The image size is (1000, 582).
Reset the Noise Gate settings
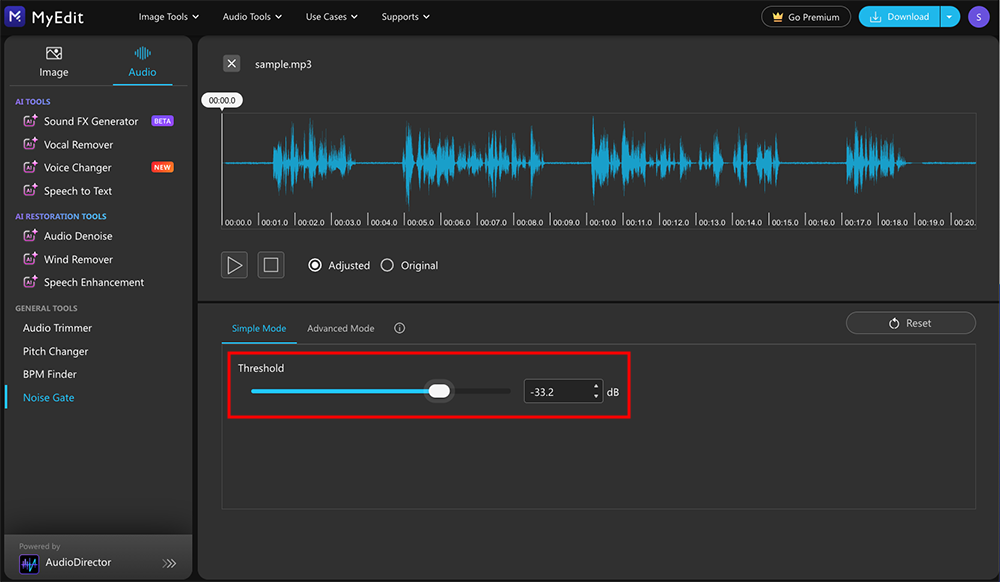(910, 322)
